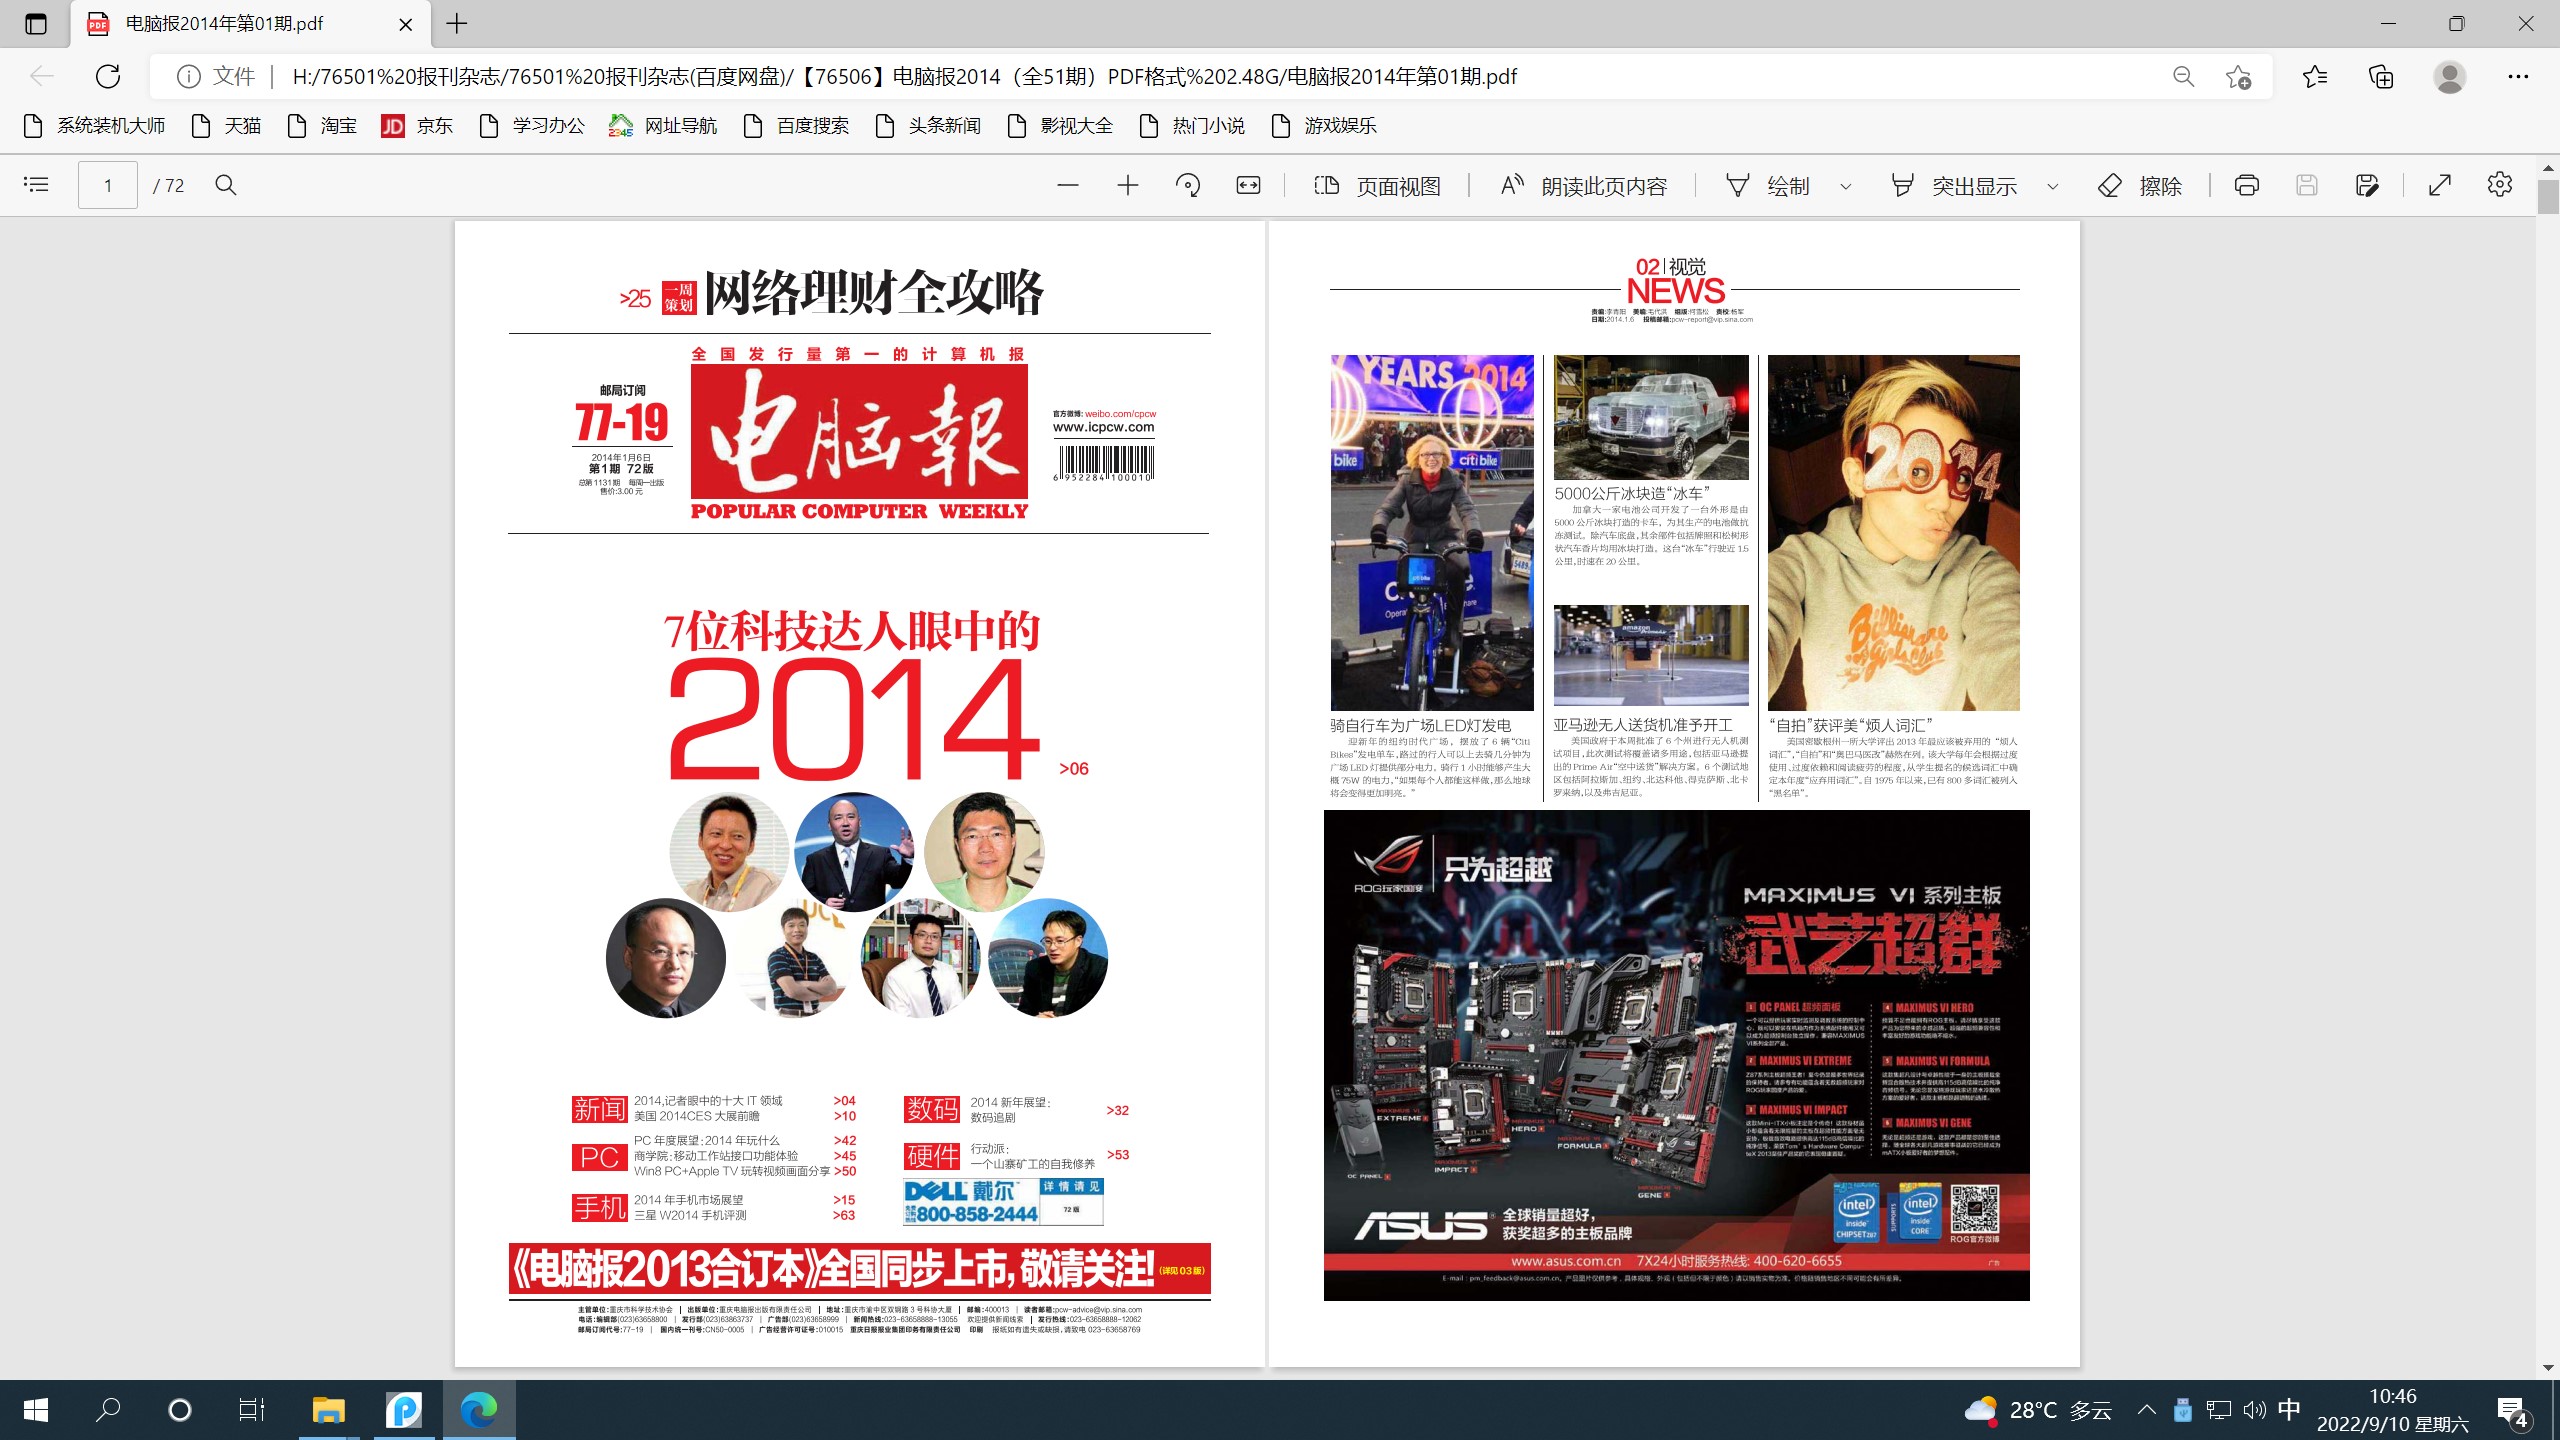Open the notification center

click(2513, 1410)
